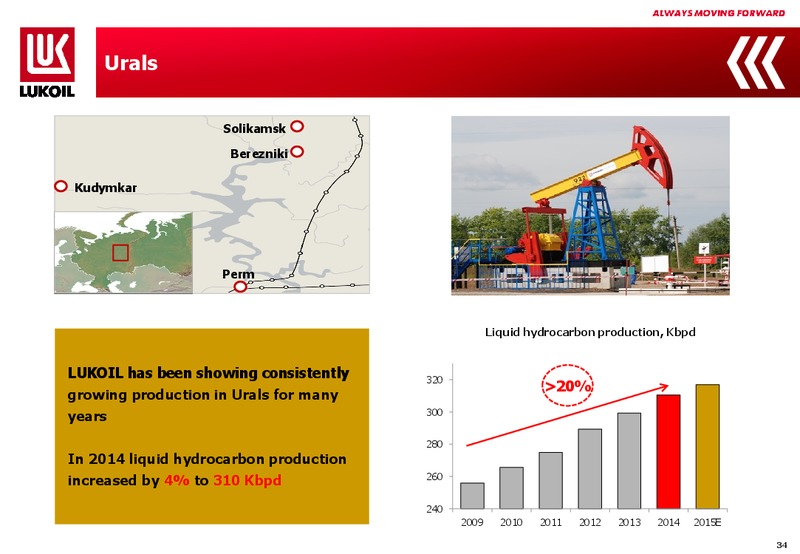
Task: Select the 2013 gray bar
Action: click(629, 461)
